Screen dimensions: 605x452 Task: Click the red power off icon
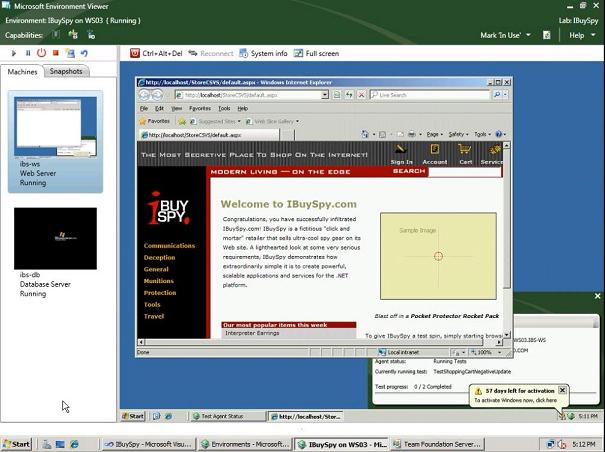[x=42, y=53]
